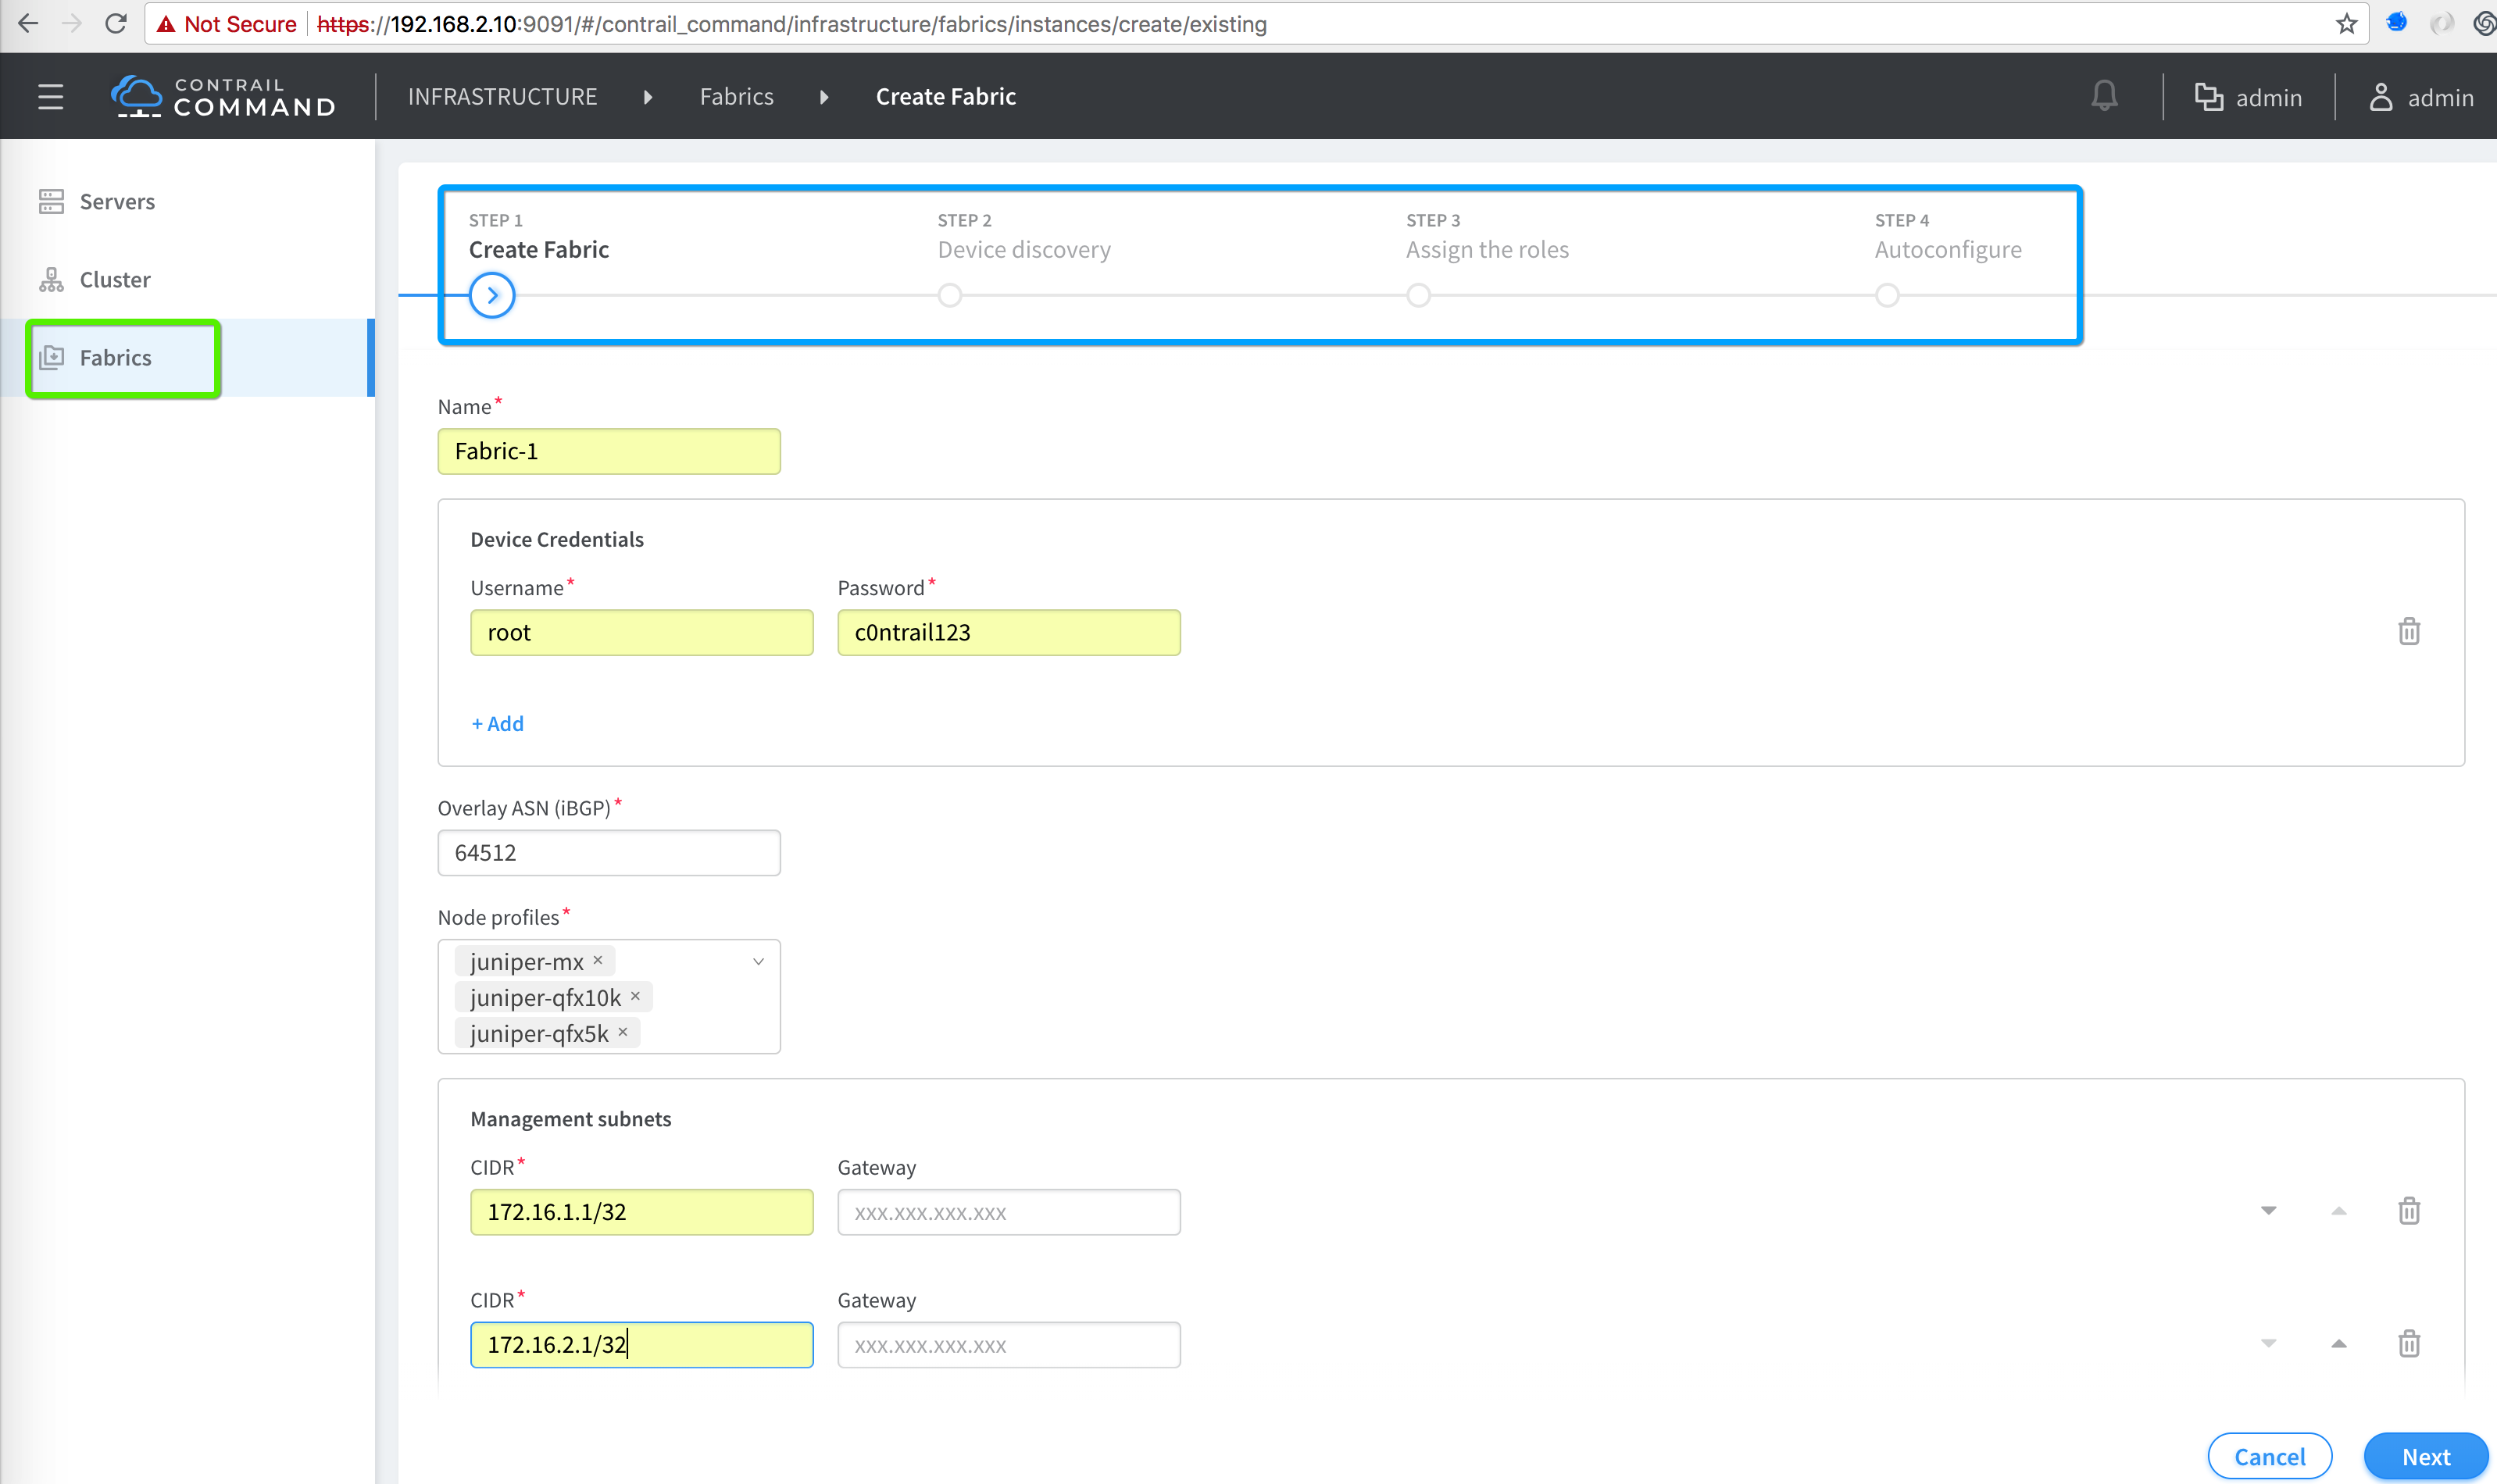Screen dimensions: 2497x1484
Task: Click Gateway field of first subnet
Action: click(x=1008, y=1211)
